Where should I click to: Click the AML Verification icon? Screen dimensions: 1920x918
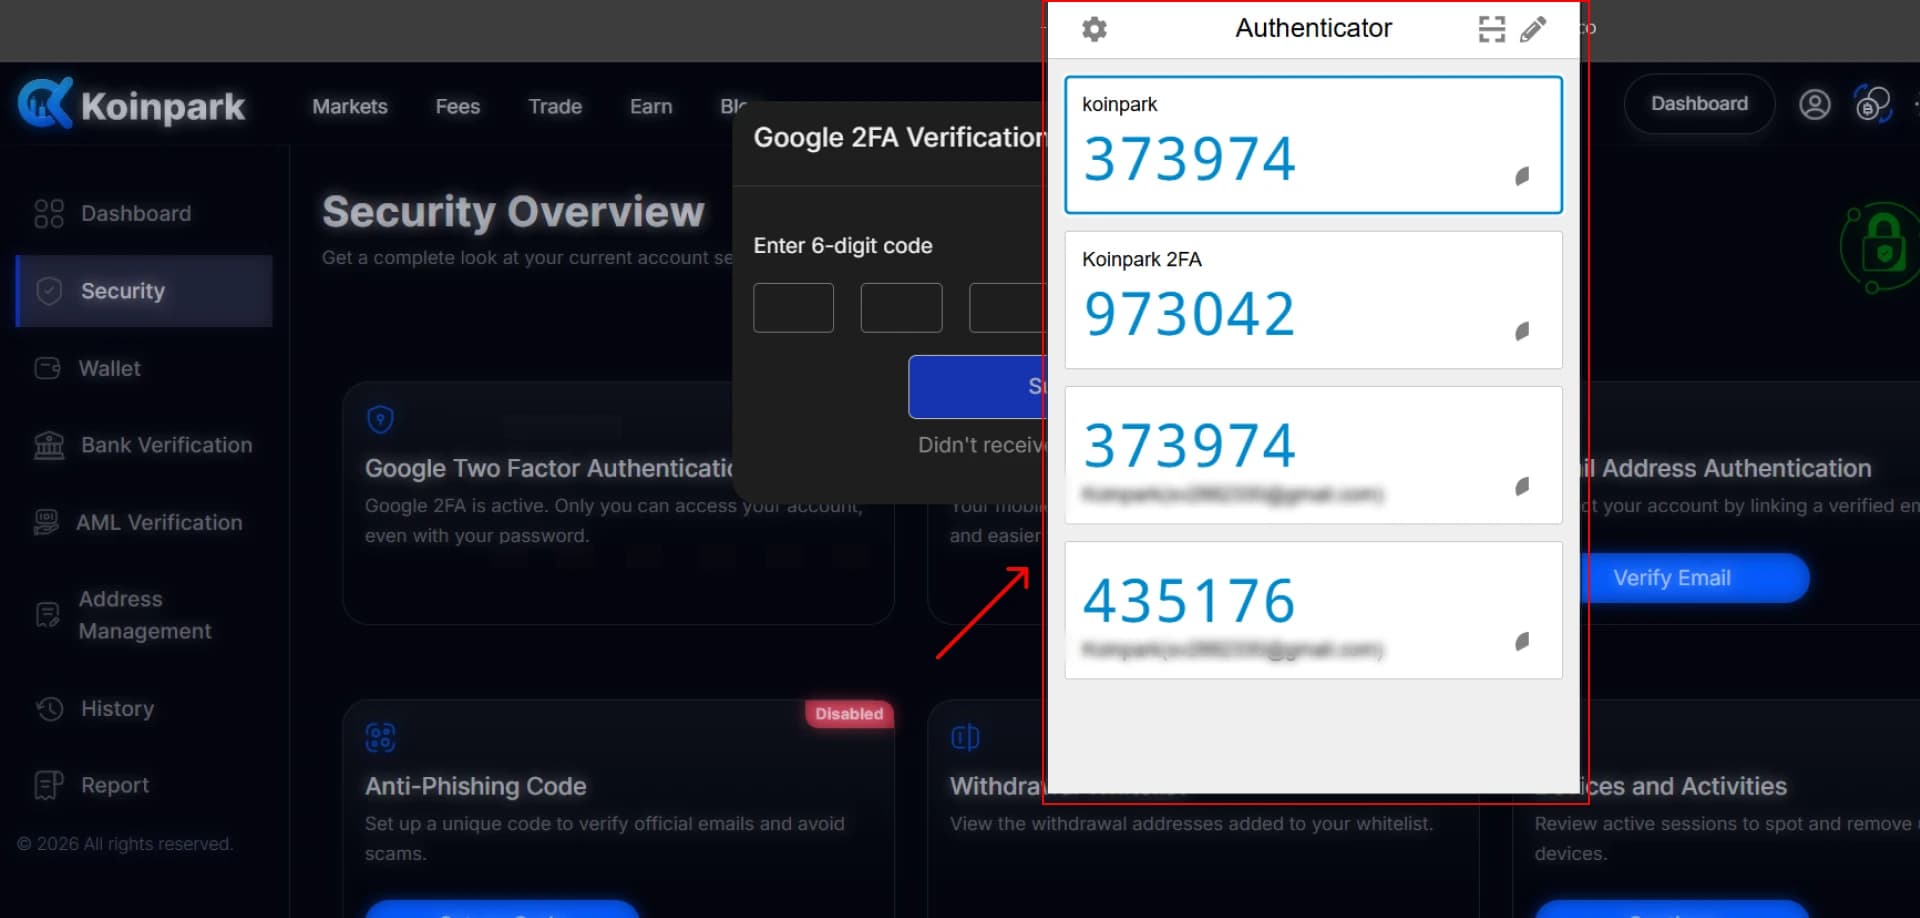(x=46, y=522)
